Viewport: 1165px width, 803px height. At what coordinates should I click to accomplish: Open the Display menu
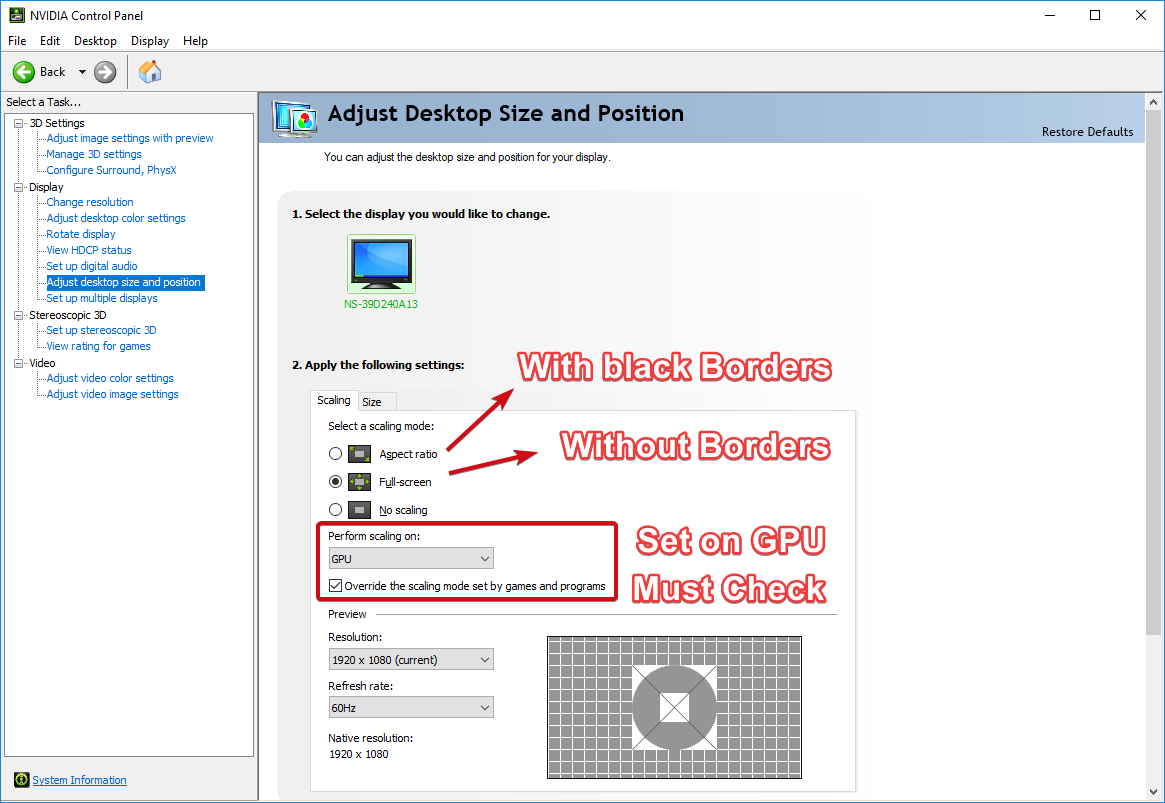pyautogui.click(x=150, y=41)
